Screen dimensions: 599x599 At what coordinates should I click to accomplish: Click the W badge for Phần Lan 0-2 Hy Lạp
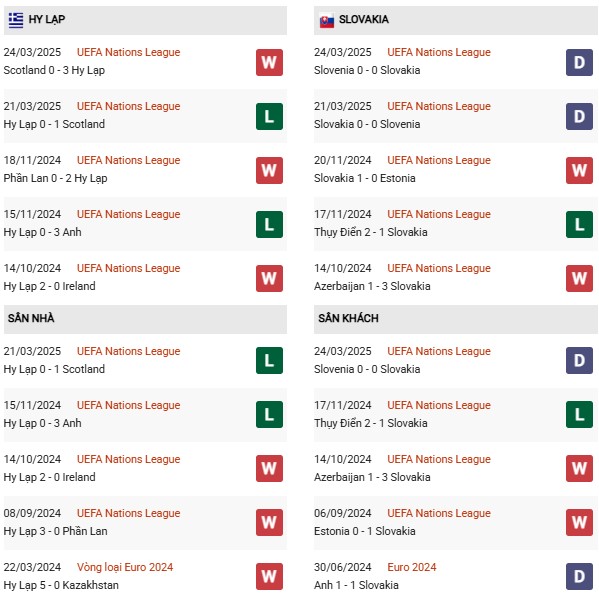[269, 170]
